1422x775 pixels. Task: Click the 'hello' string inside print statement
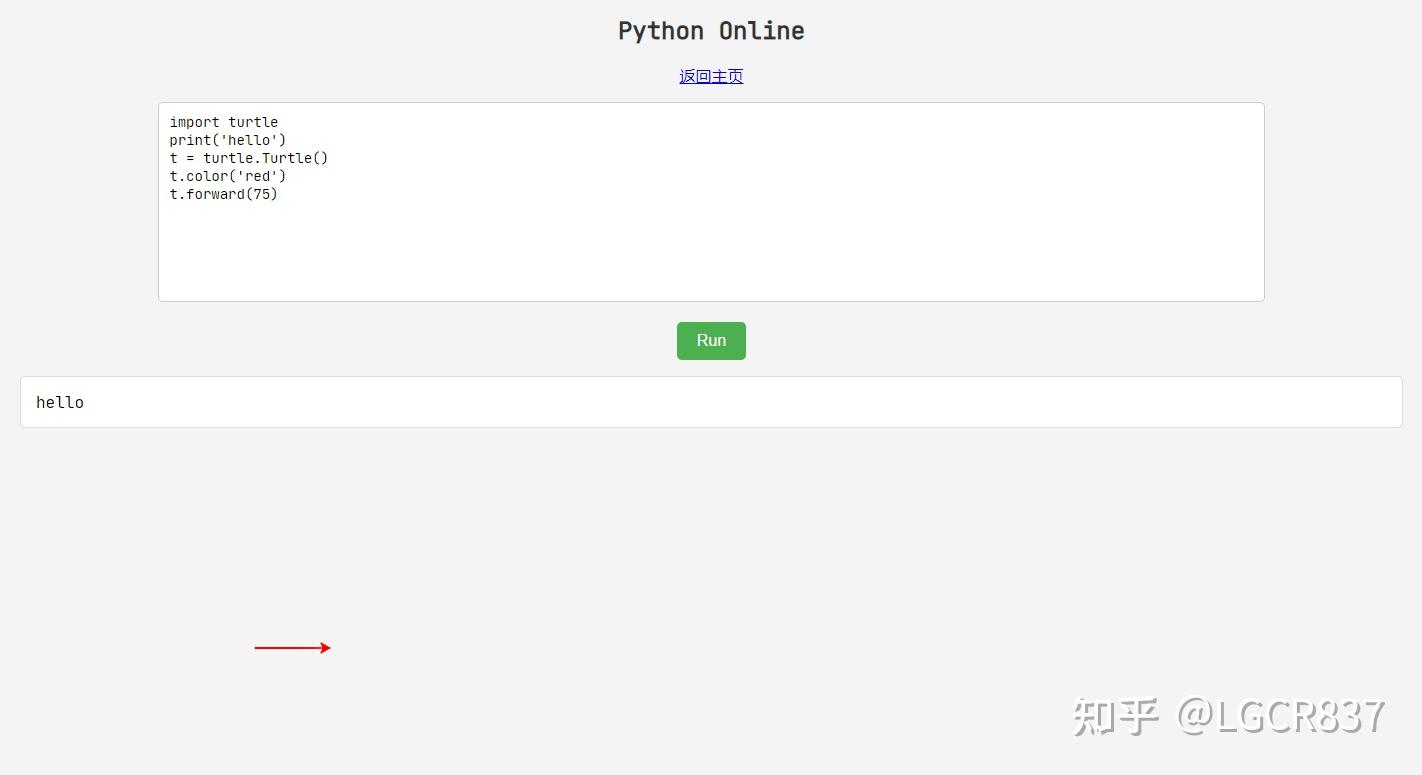click(248, 140)
